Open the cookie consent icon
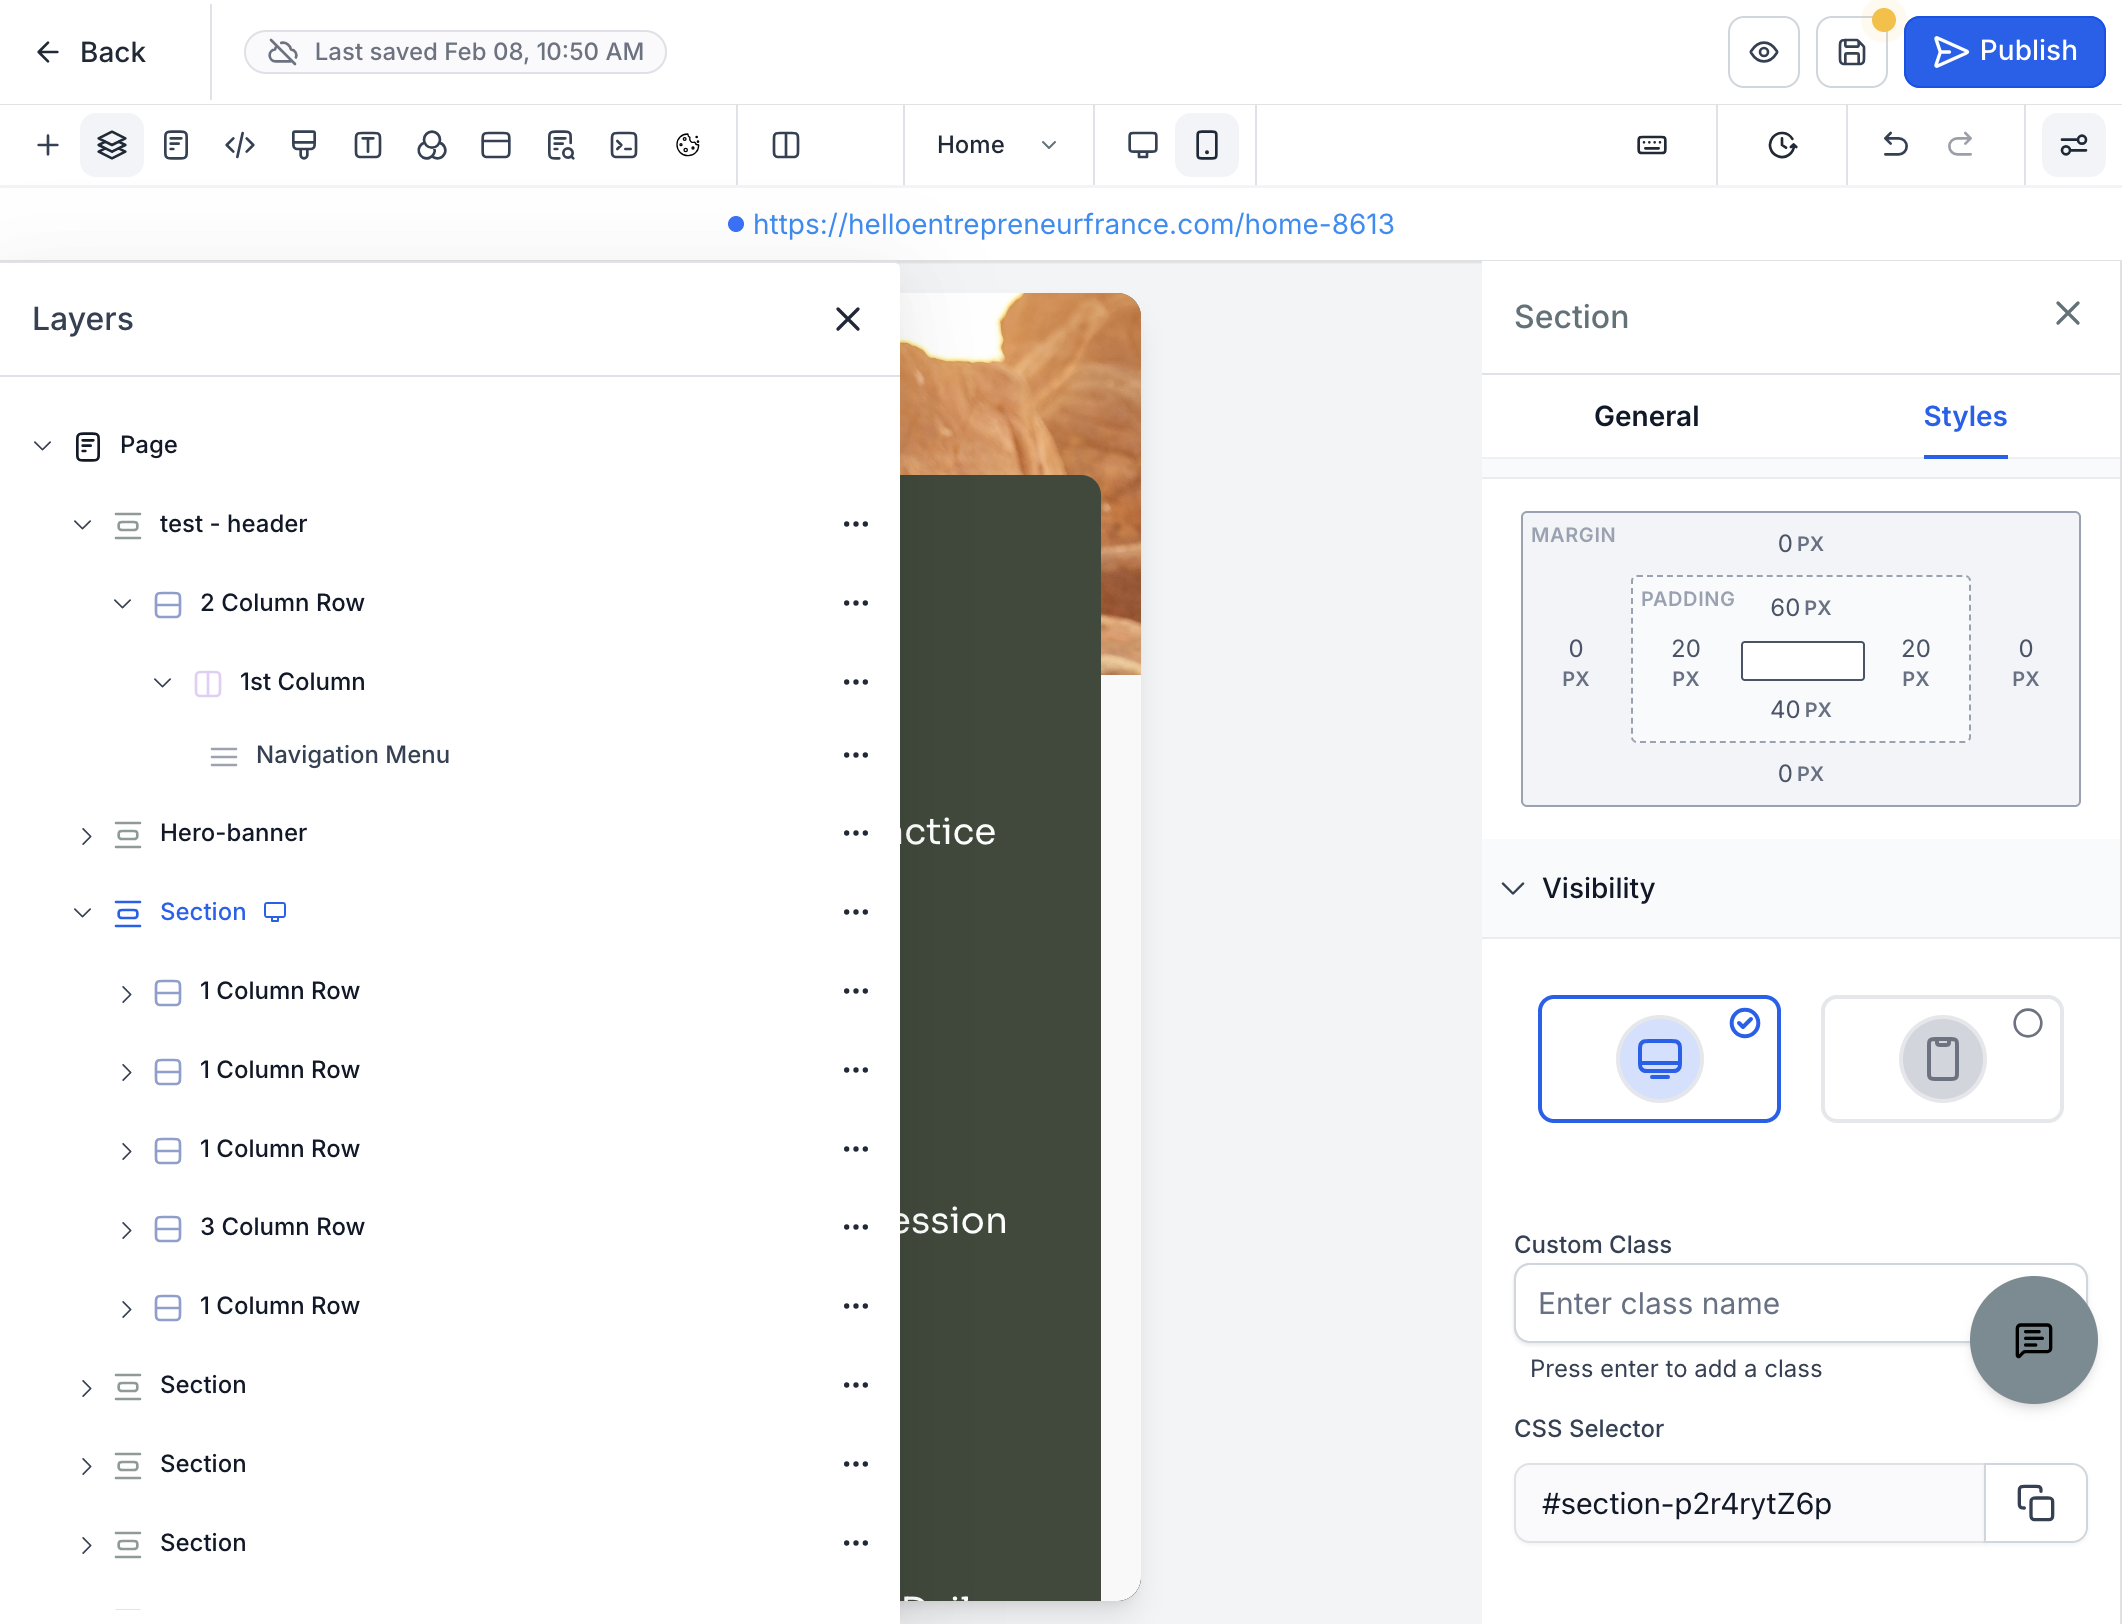The image size is (2122, 1624). coord(688,145)
